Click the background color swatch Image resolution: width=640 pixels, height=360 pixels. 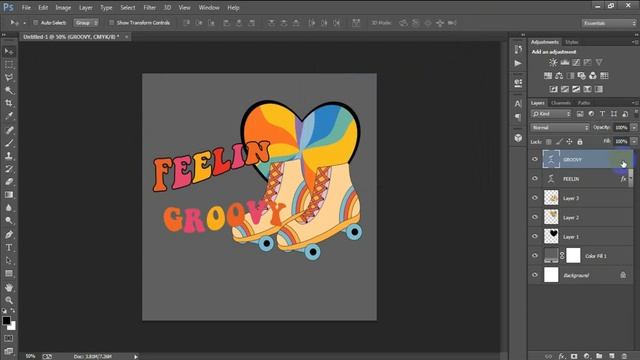click(x=13, y=327)
